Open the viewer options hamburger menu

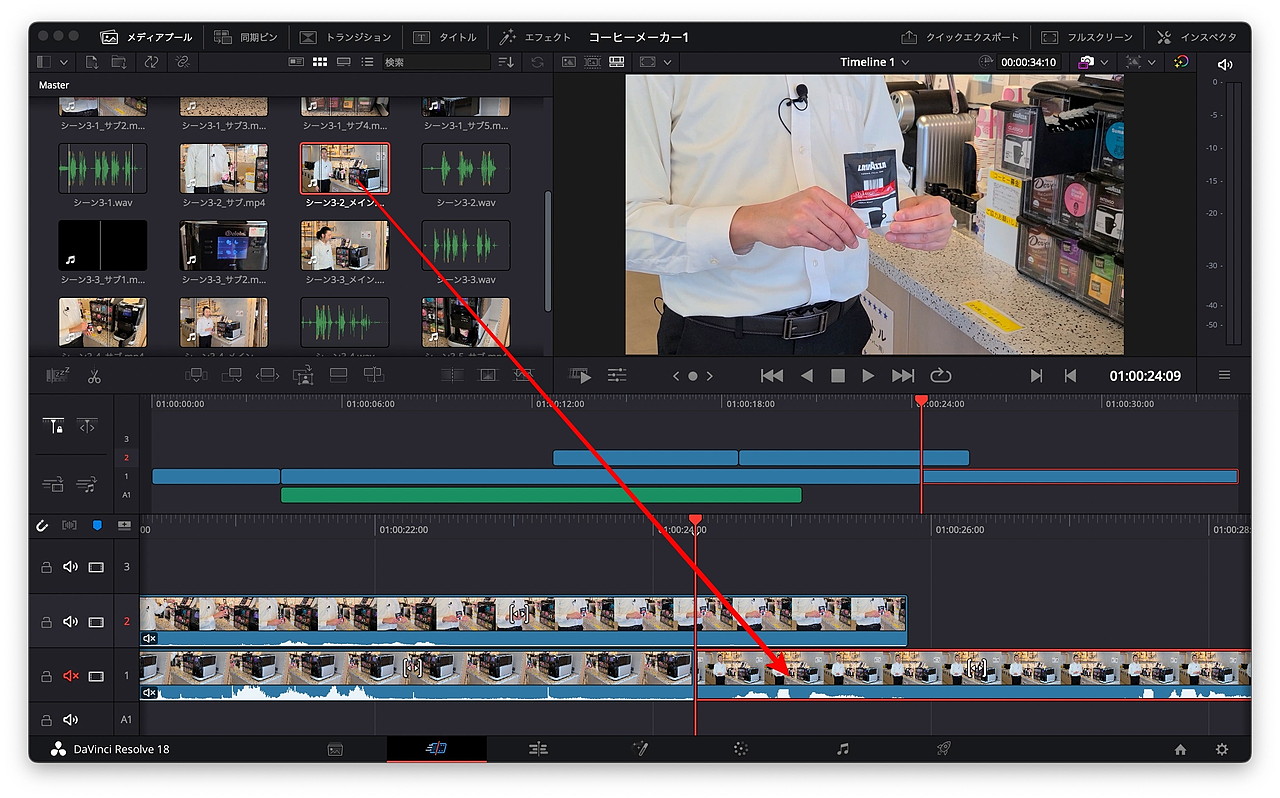[1224, 376]
